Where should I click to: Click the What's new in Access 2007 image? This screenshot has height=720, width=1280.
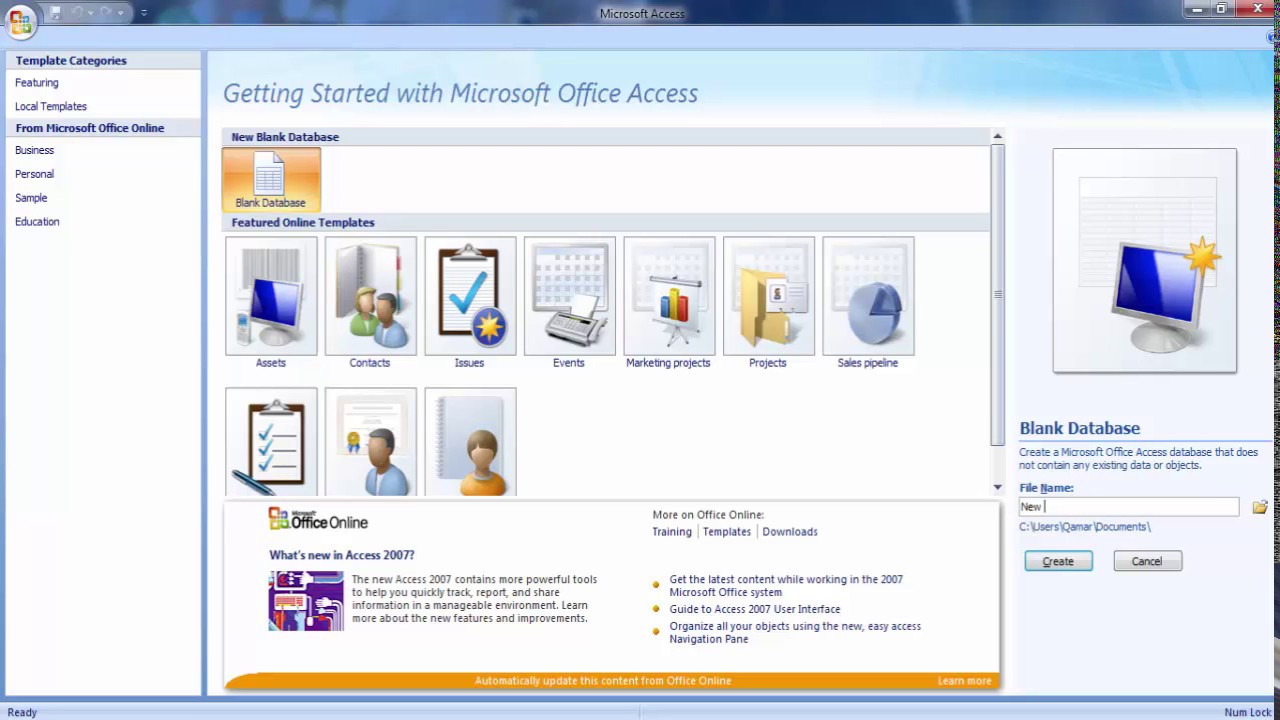(306, 601)
